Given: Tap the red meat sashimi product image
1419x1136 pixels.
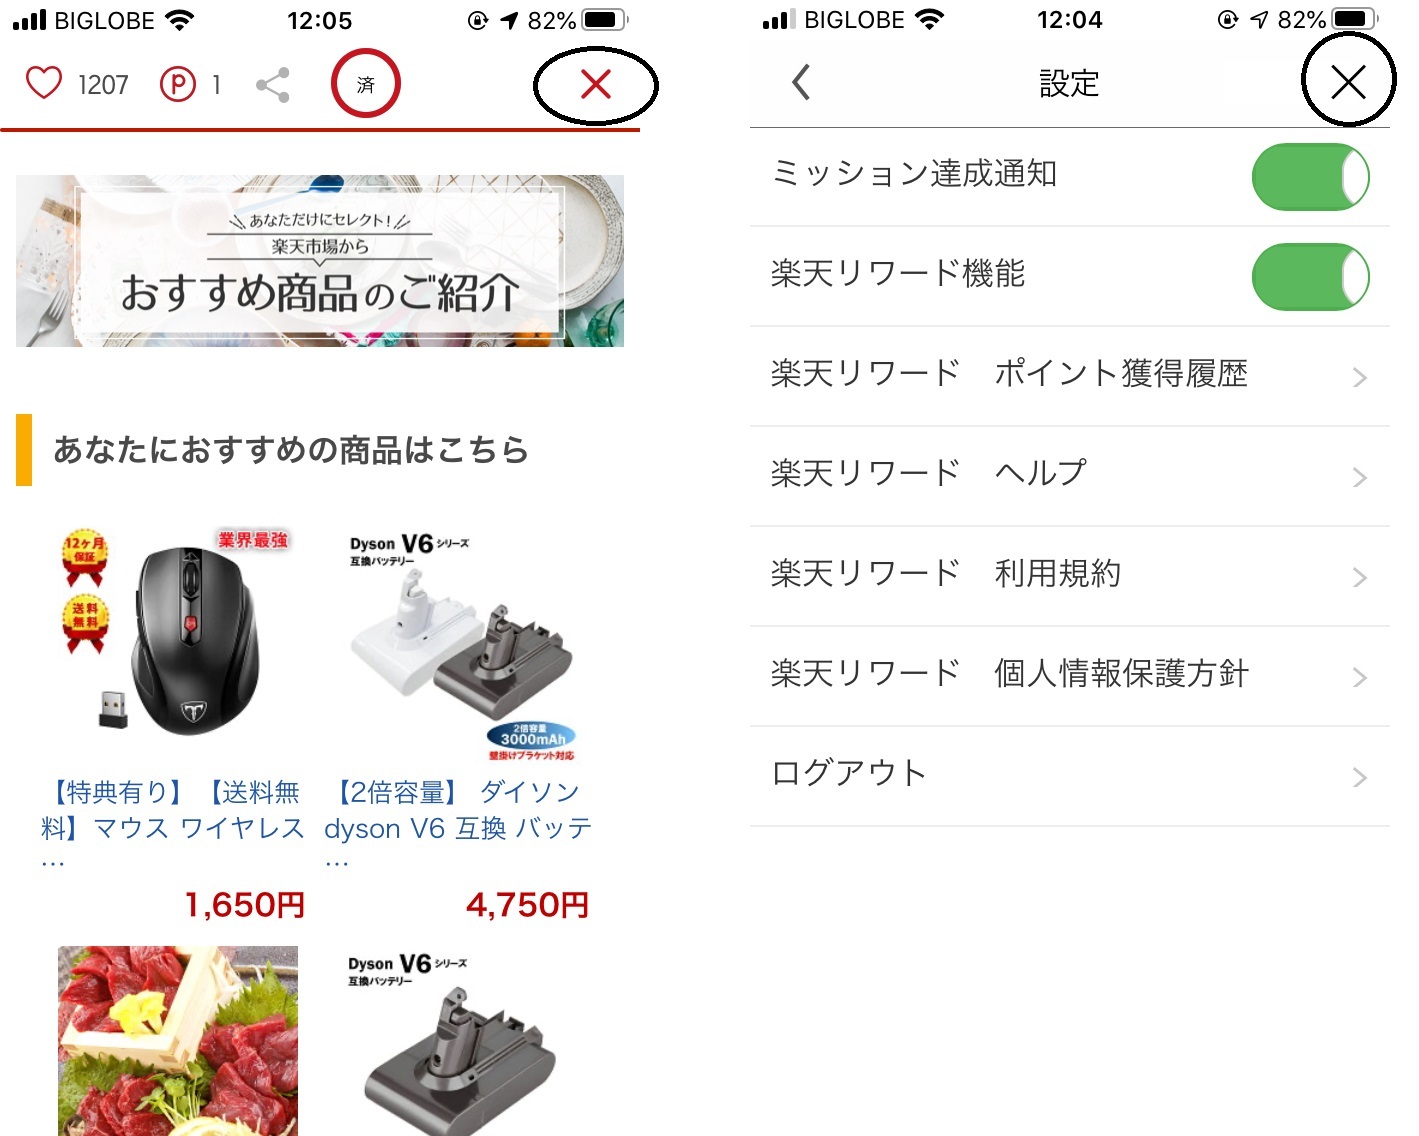Looking at the screenshot, I should pyautogui.click(x=178, y=1040).
